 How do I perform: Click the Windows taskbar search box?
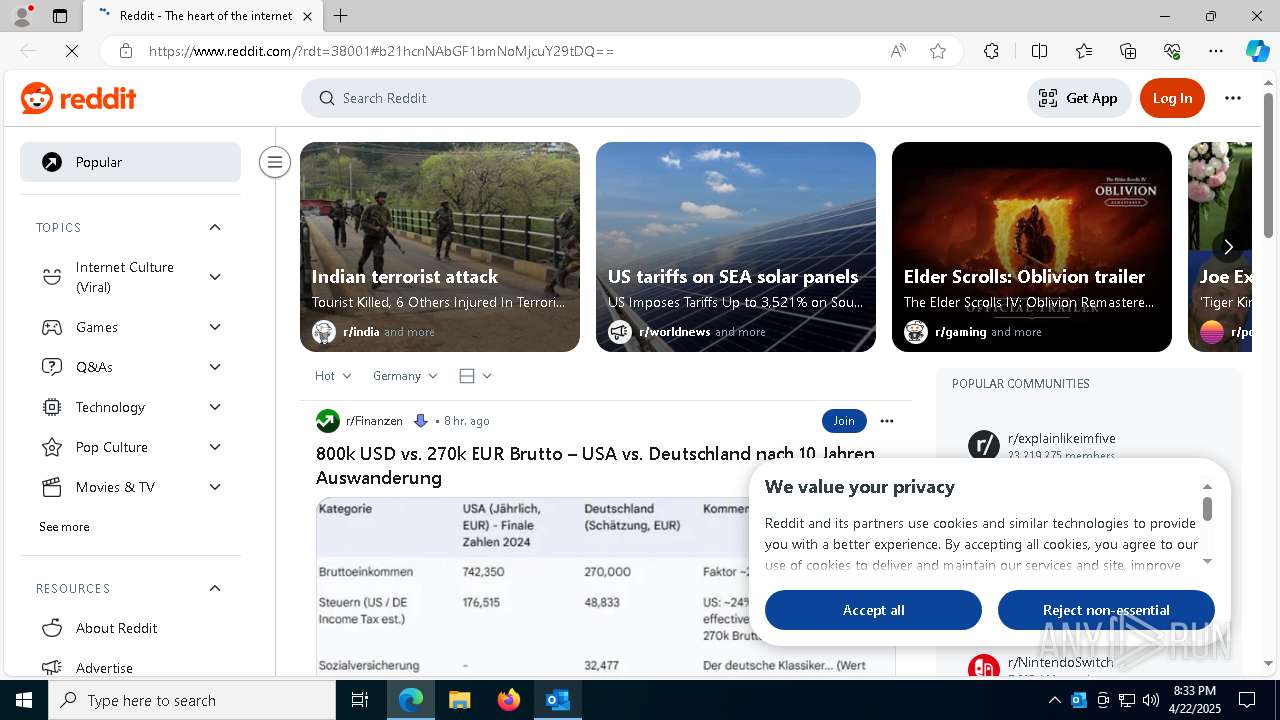pos(192,700)
